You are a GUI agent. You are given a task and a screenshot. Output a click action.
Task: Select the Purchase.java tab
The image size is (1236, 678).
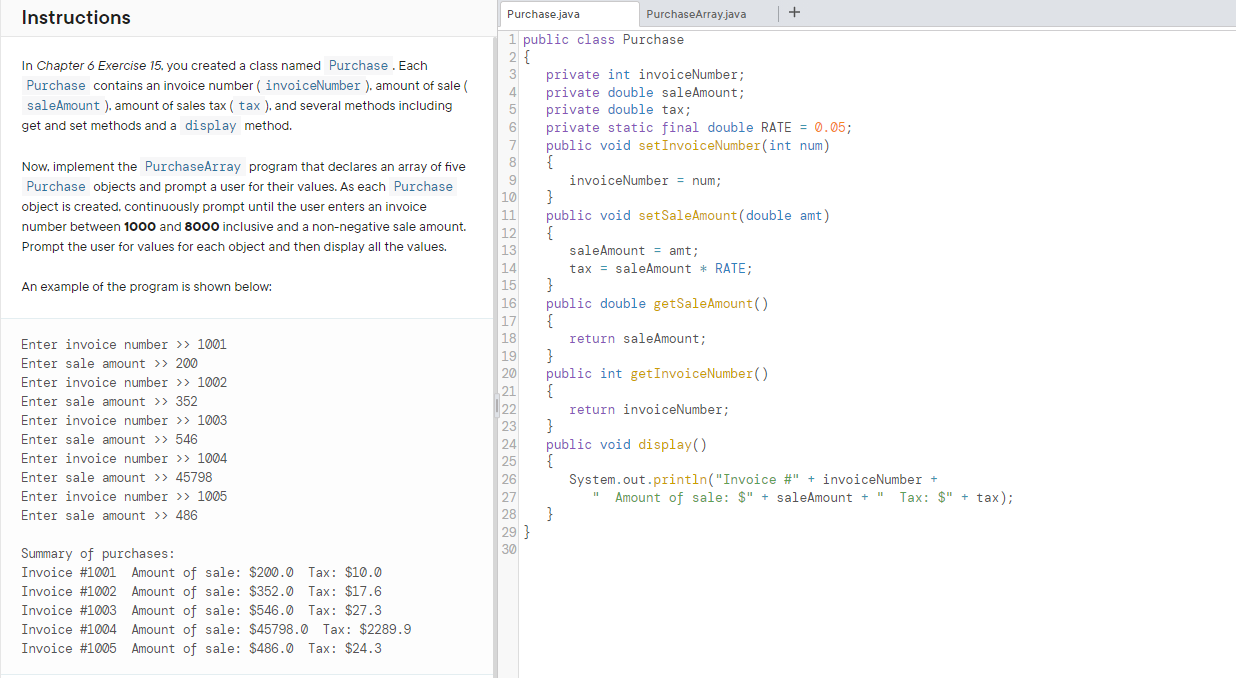[568, 15]
